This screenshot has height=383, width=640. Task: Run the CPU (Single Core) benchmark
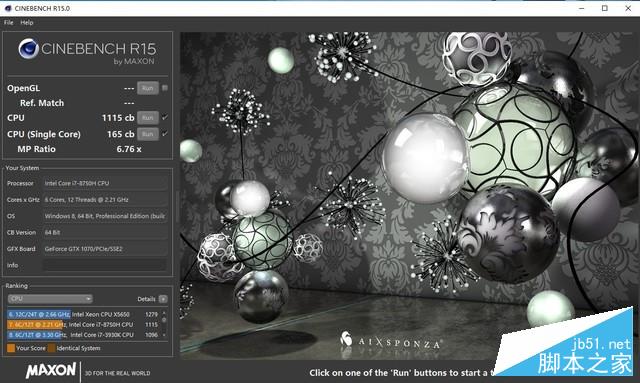point(148,134)
